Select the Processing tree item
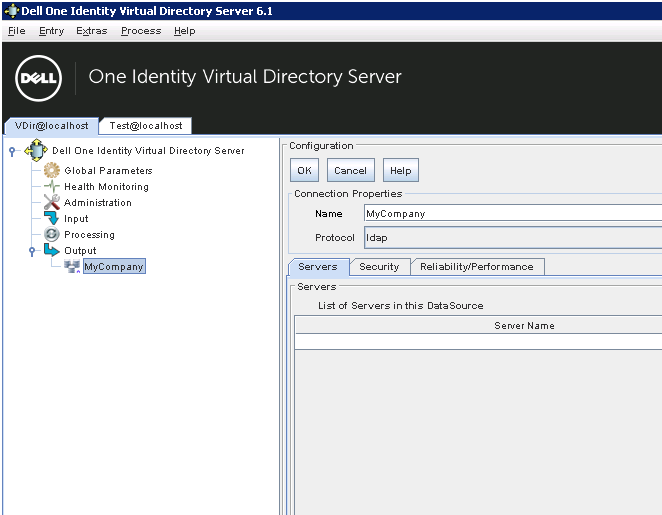 coord(89,235)
